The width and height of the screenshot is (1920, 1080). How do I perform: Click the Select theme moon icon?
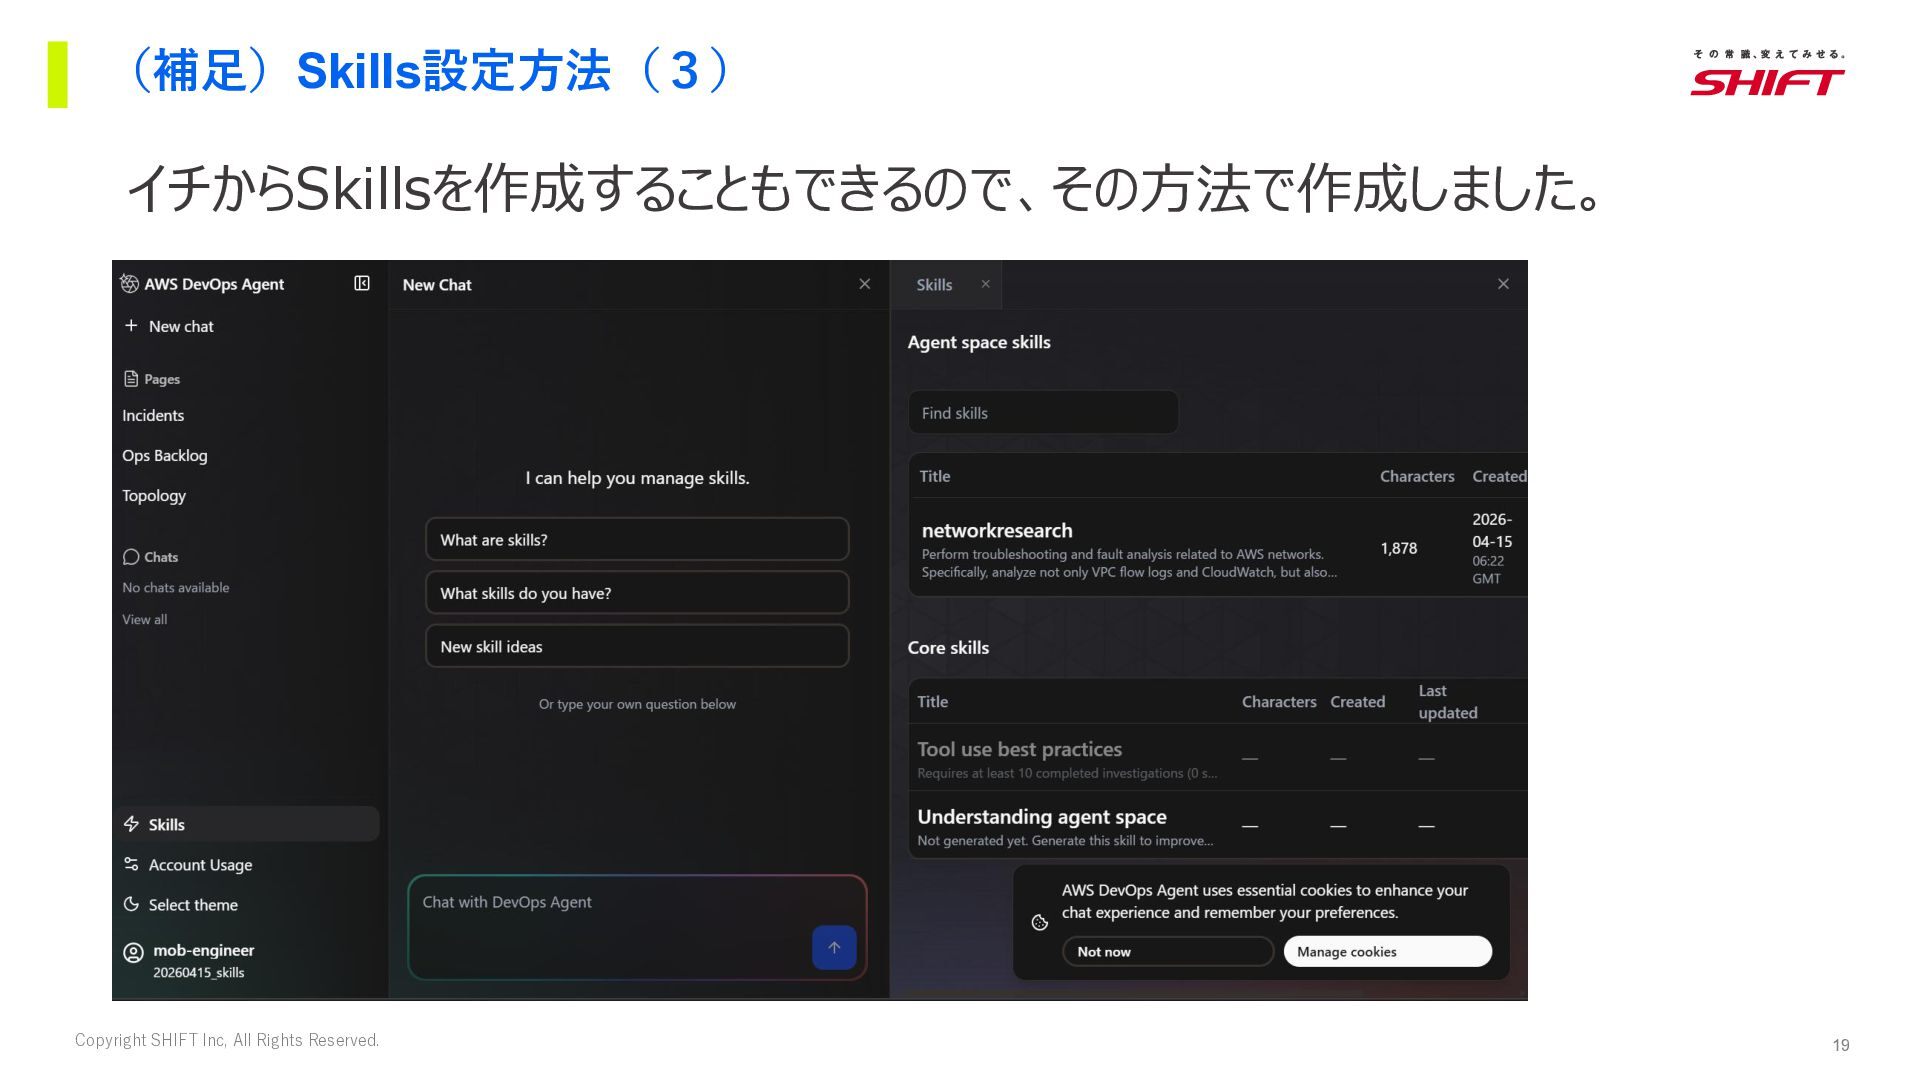(131, 905)
